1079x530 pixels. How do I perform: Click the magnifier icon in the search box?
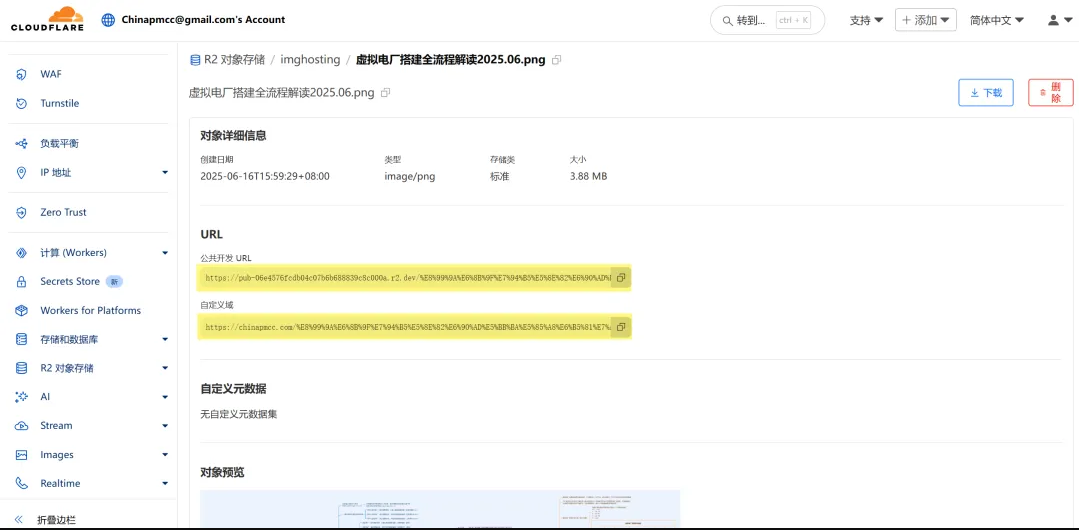tap(727, 21)
